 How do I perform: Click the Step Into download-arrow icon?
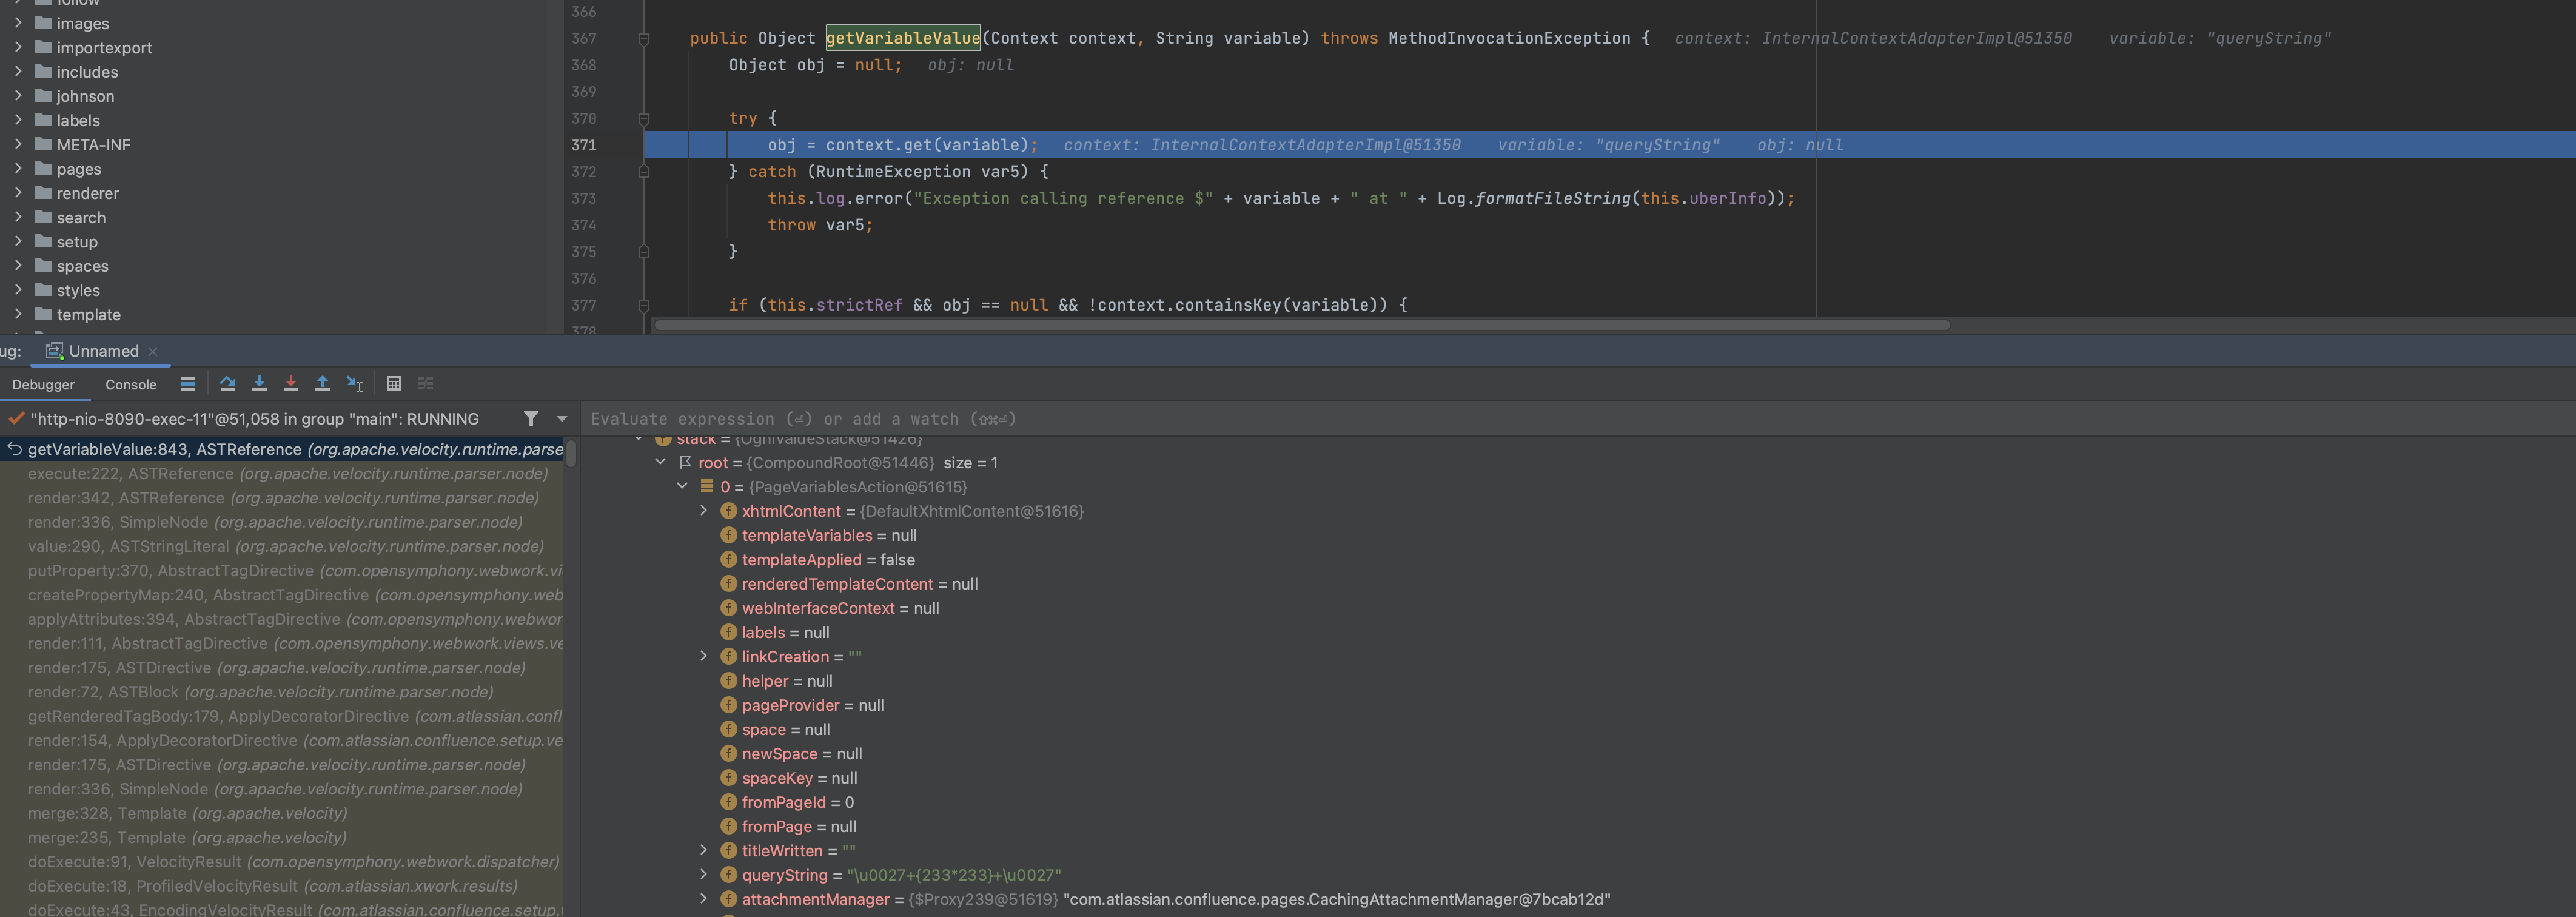pos(259,384)
